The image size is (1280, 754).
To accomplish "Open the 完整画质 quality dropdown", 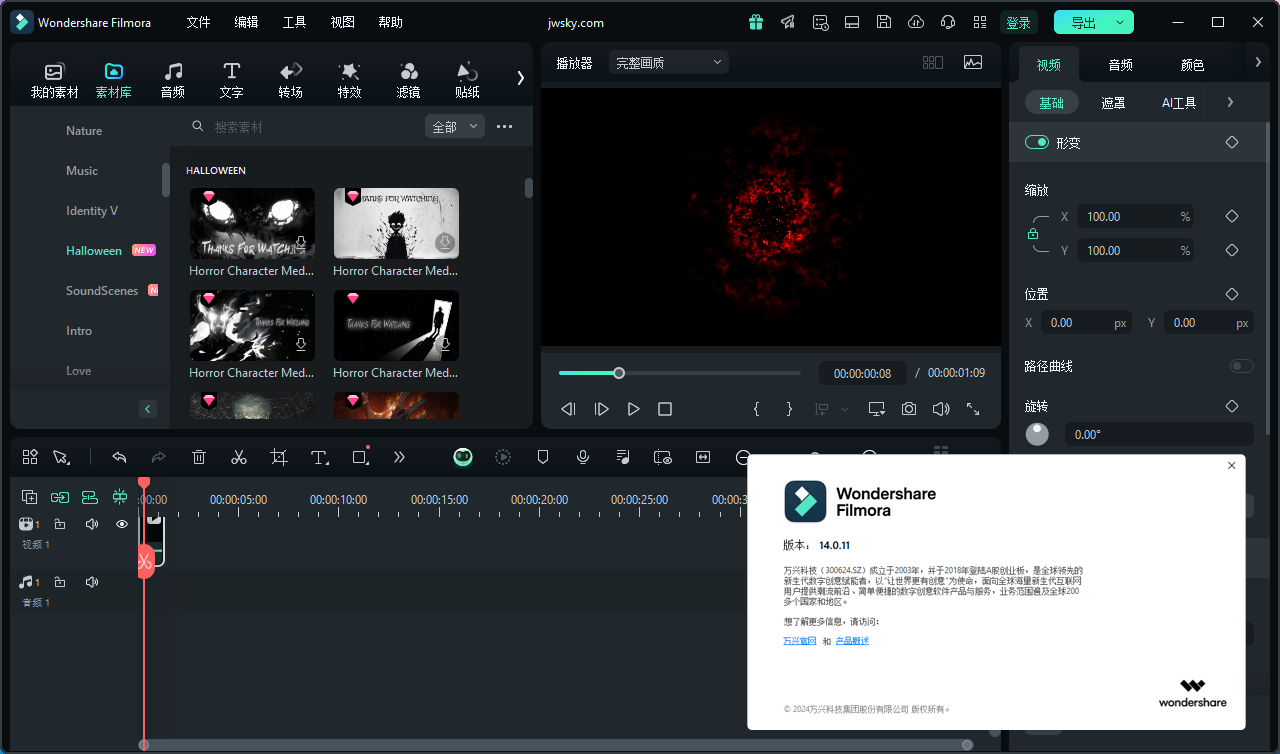I will coord(668,63).
